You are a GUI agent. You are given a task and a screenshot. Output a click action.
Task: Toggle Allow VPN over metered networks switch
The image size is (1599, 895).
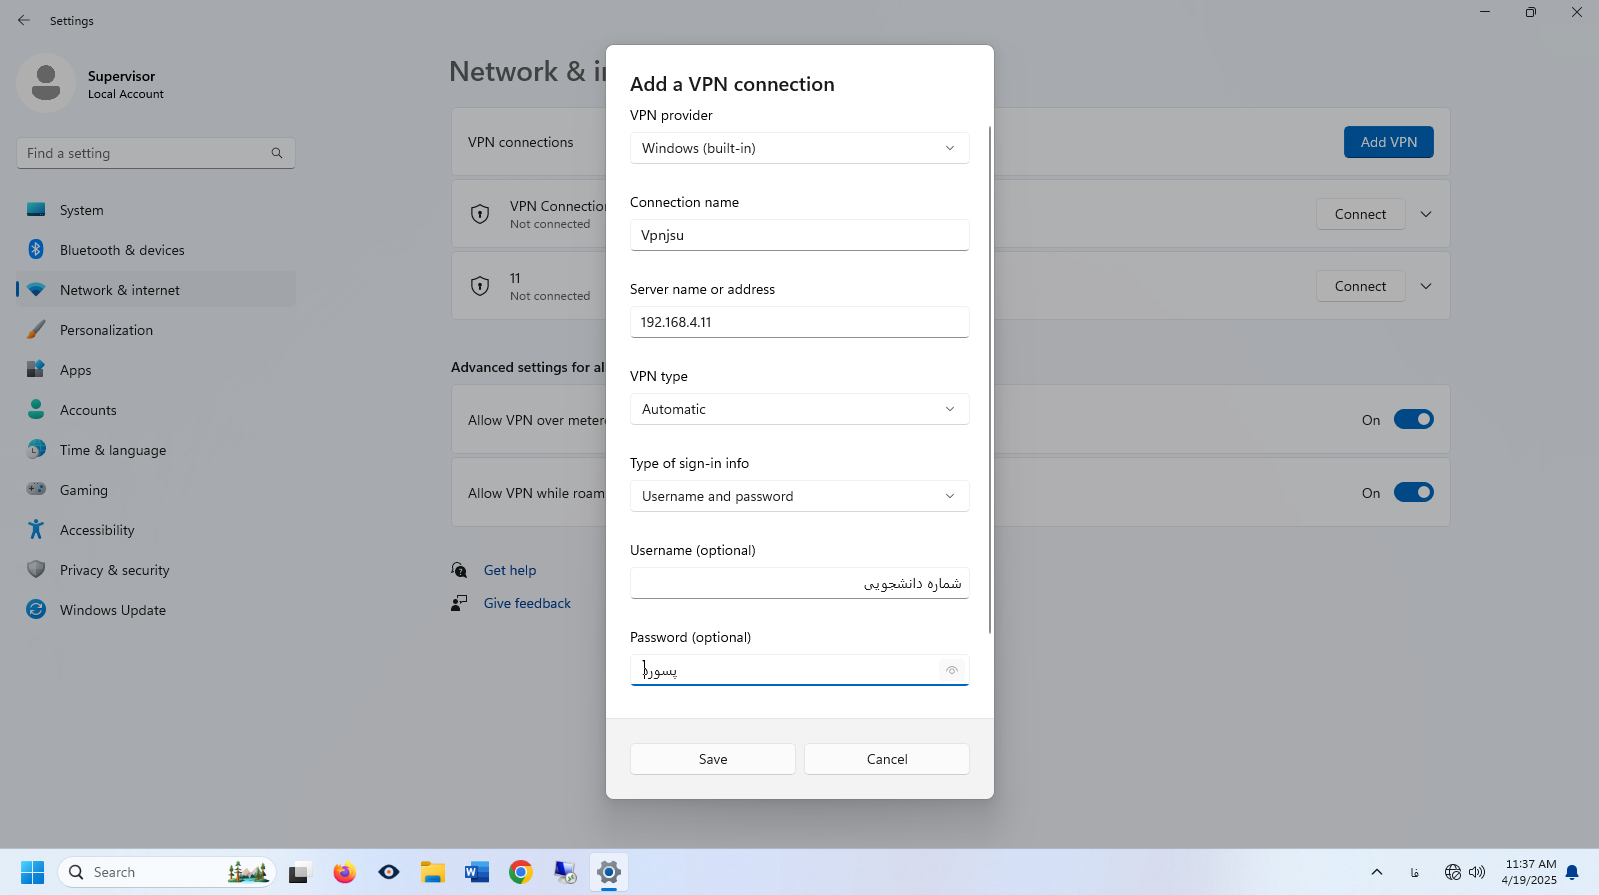(1413, 420)
